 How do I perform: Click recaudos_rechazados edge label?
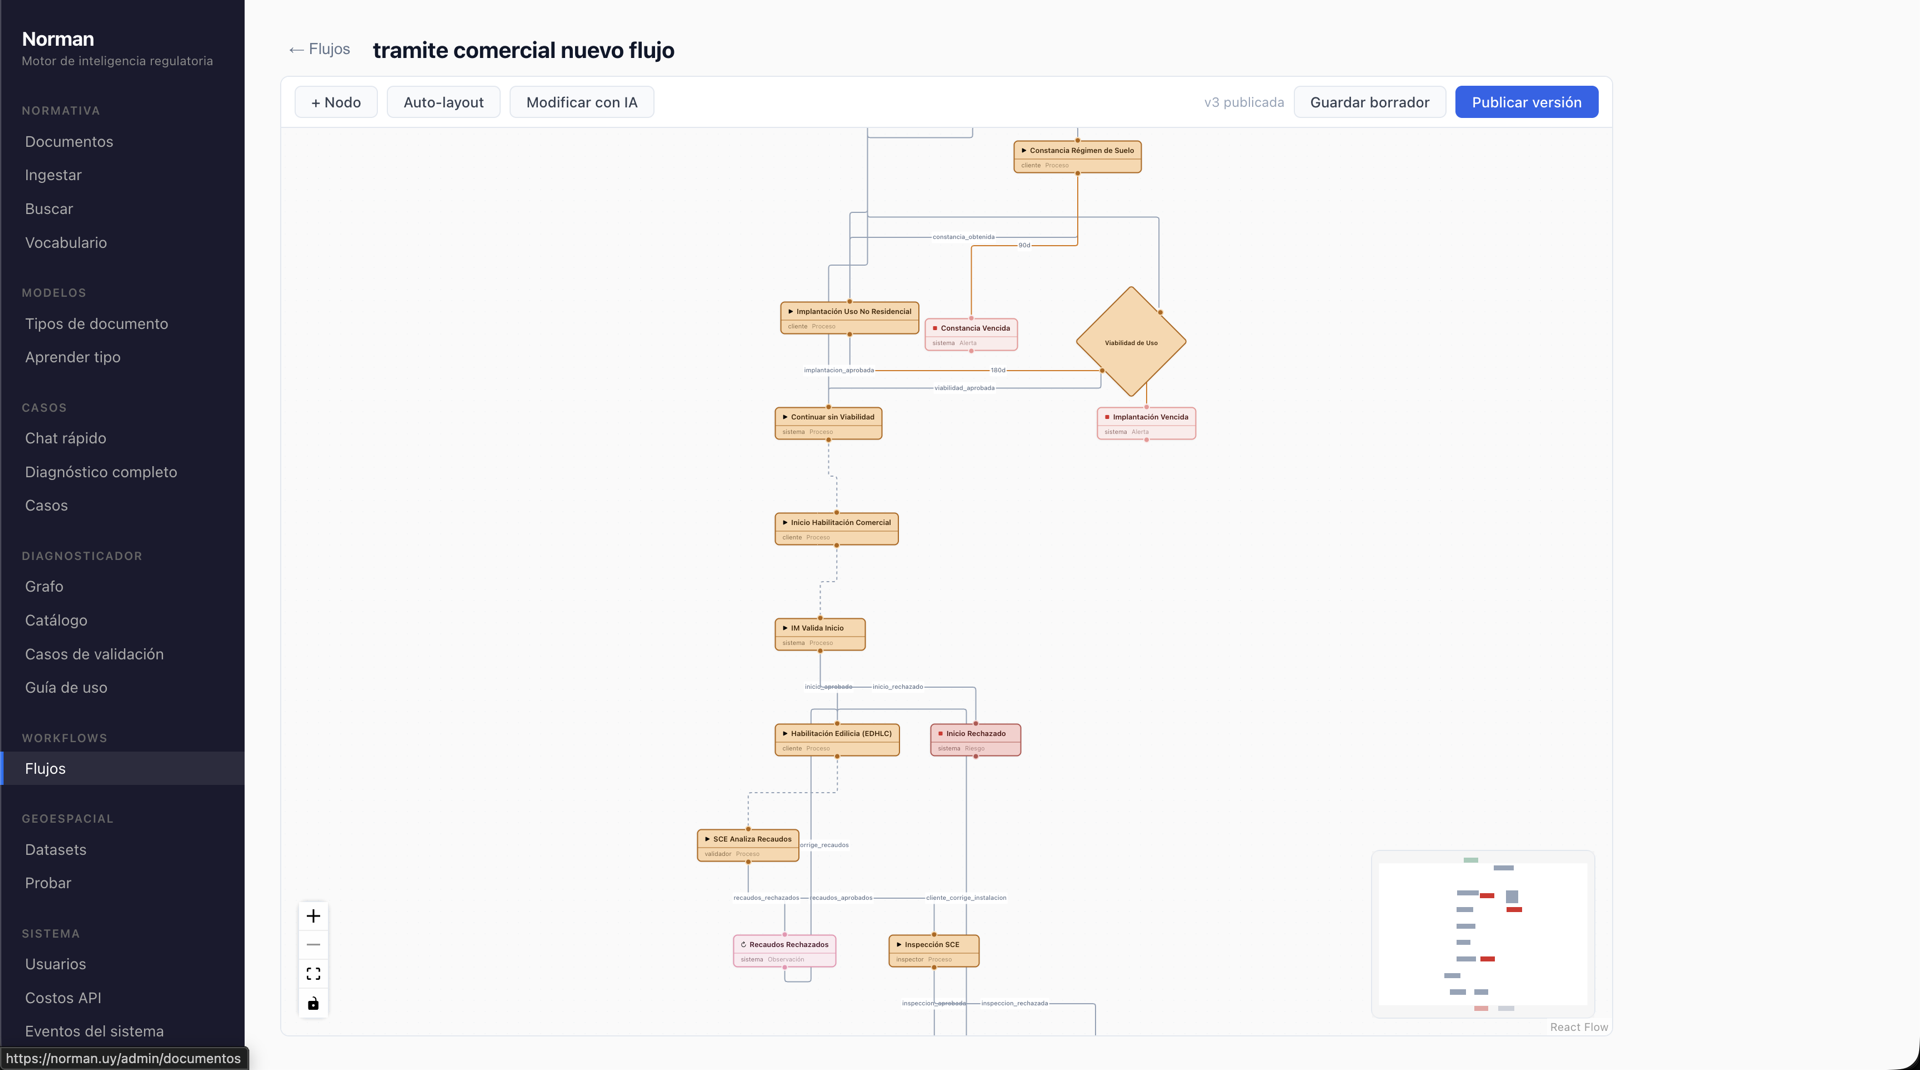tap(766, 898)
